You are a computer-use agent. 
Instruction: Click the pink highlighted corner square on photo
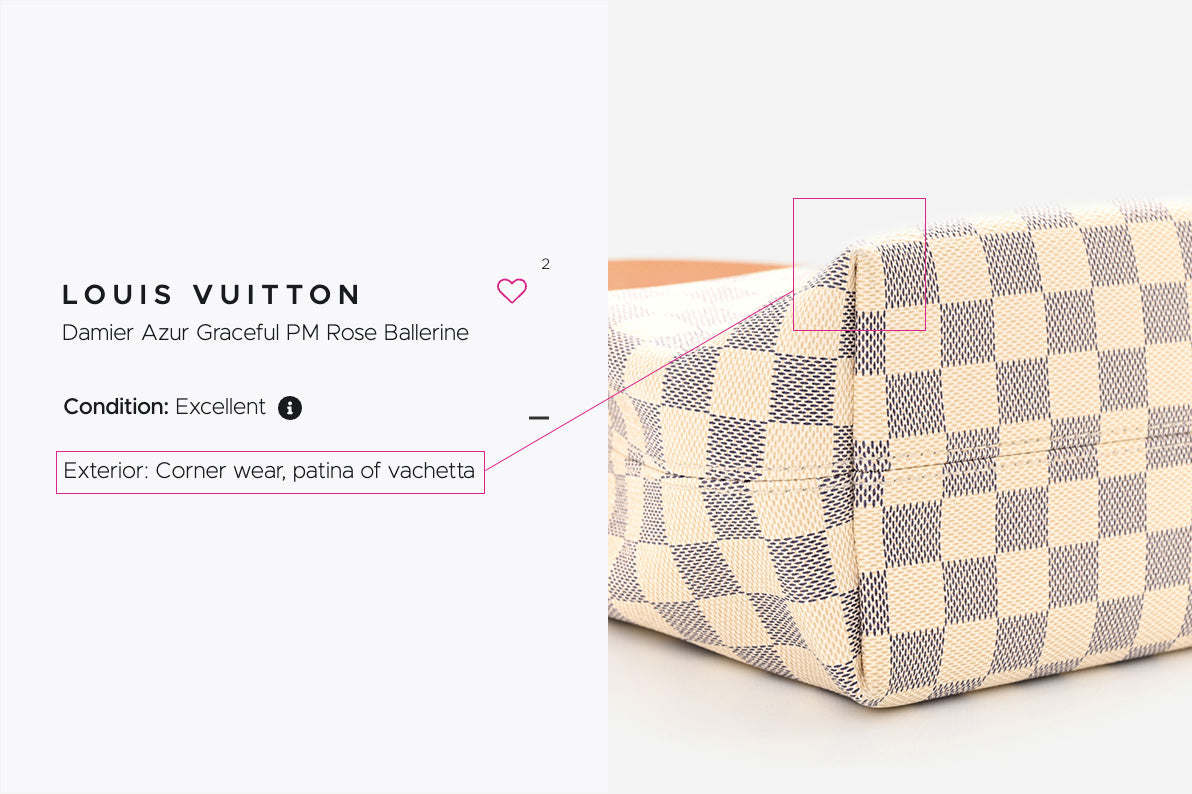(859, 264)
